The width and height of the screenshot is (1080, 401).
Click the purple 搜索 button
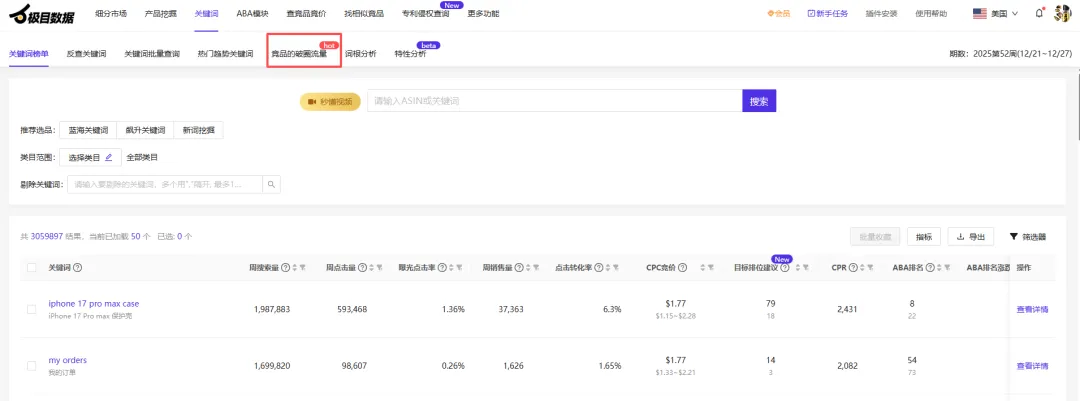759,102
